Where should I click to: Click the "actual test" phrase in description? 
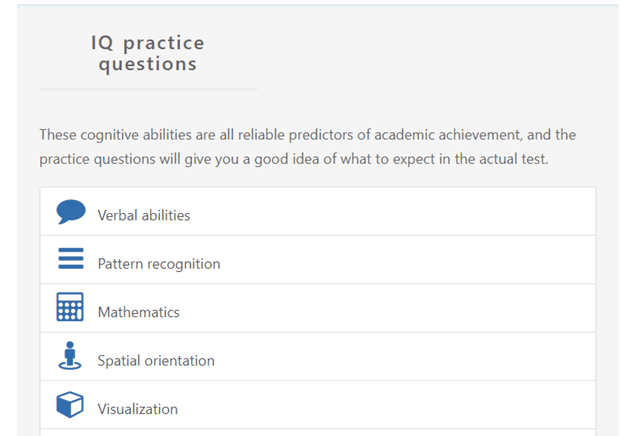click(x=513, y=159)
